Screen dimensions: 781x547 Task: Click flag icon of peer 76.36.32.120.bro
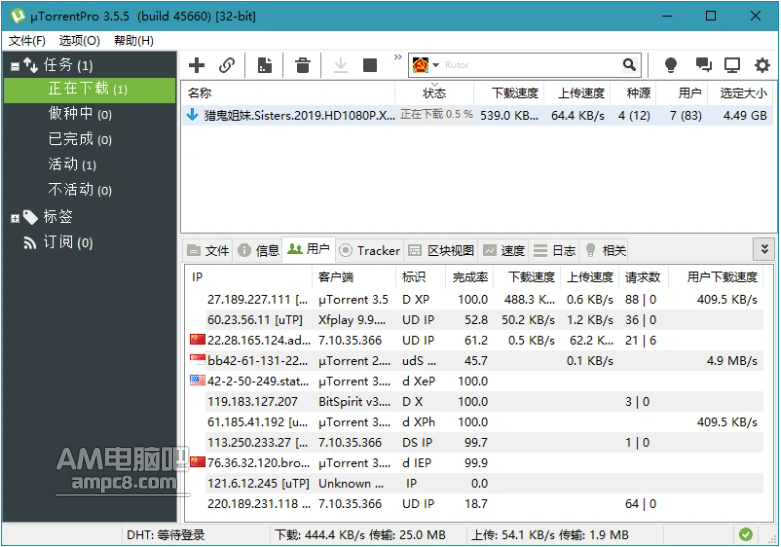coord(198,462)
